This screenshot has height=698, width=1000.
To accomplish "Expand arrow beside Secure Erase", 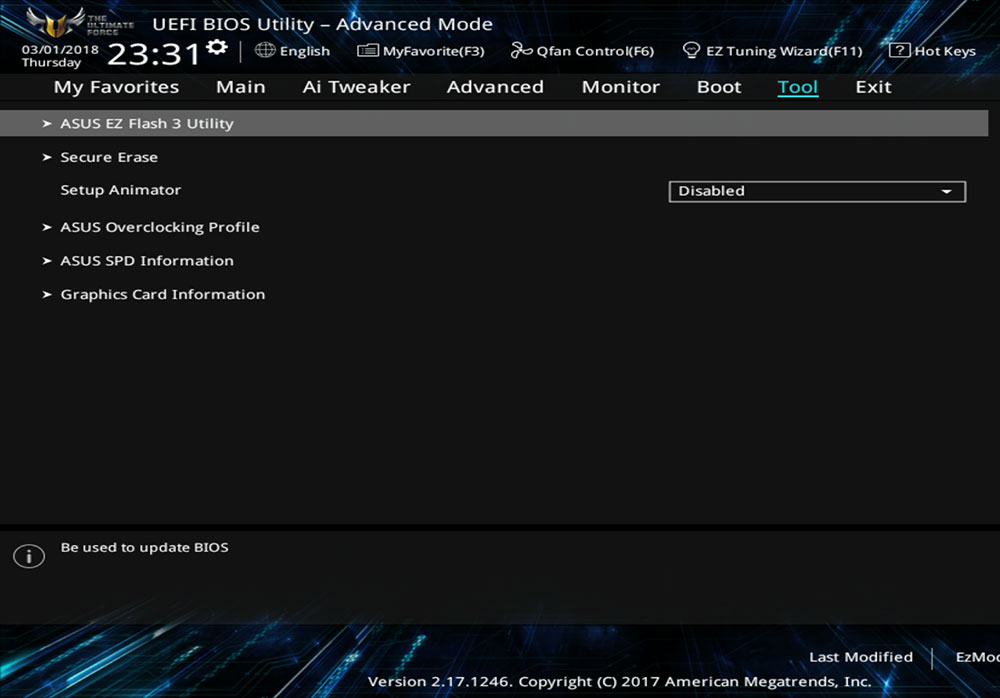I will [x=47, y=157].
